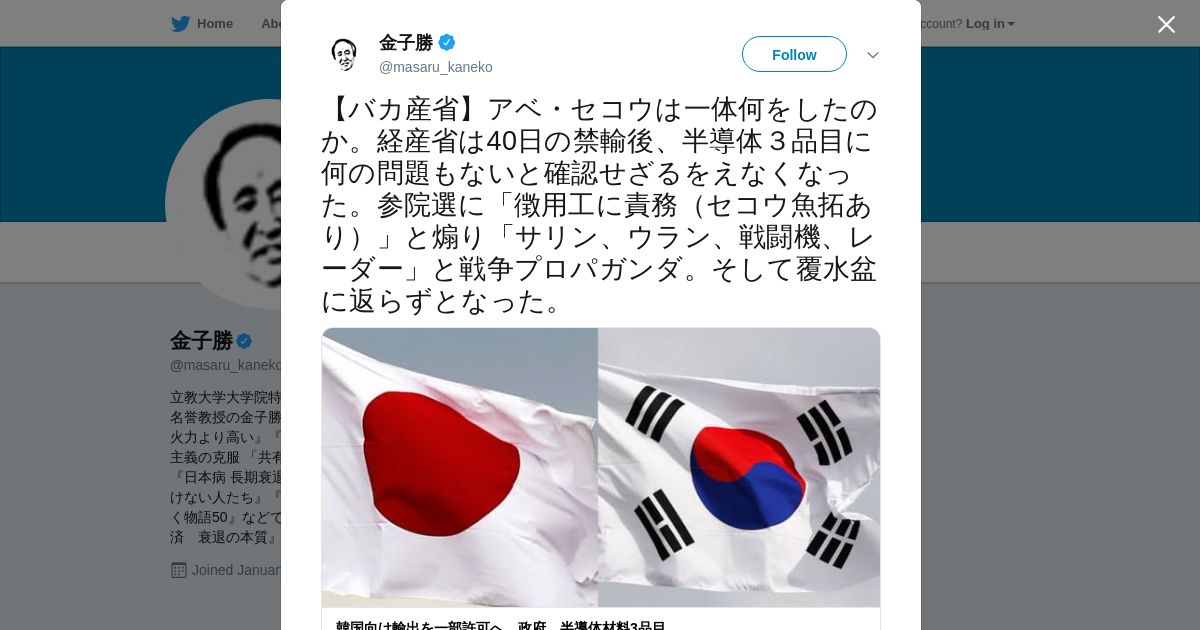
Task: Click the 金子勝 profile name heading
Action: 201,341
